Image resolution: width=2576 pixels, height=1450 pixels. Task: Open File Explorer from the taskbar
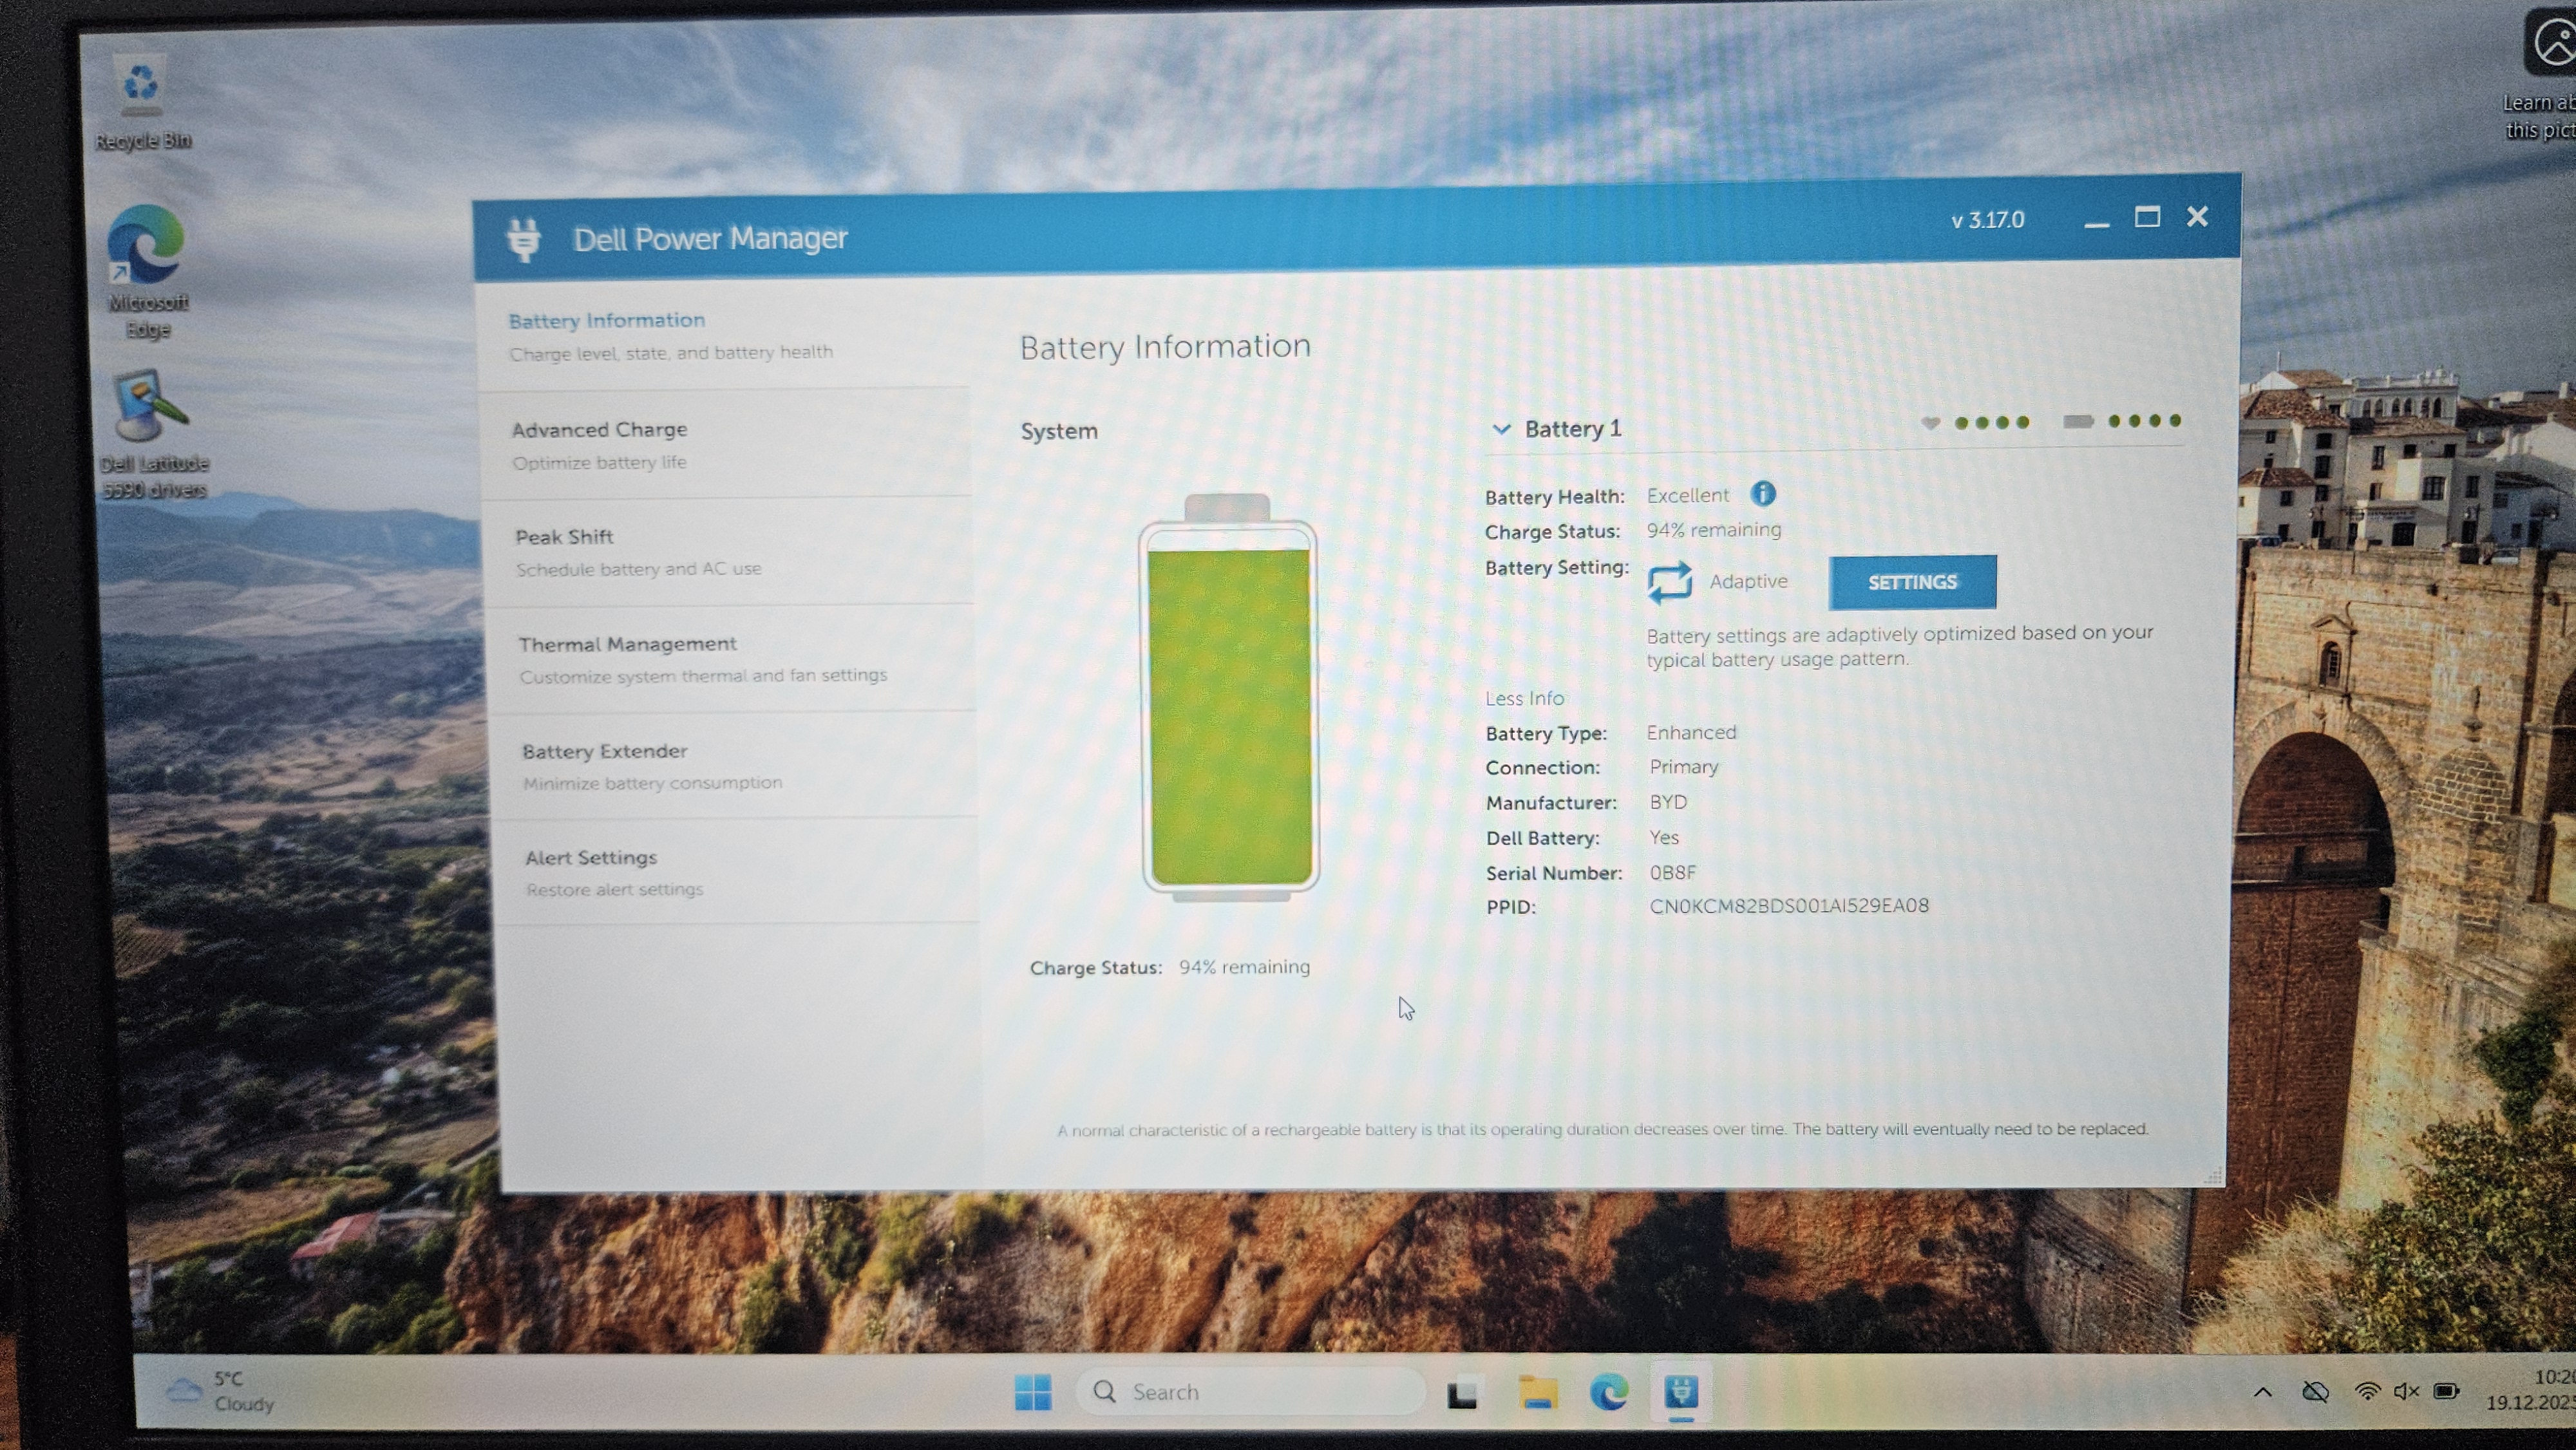click(1537, 1392)
